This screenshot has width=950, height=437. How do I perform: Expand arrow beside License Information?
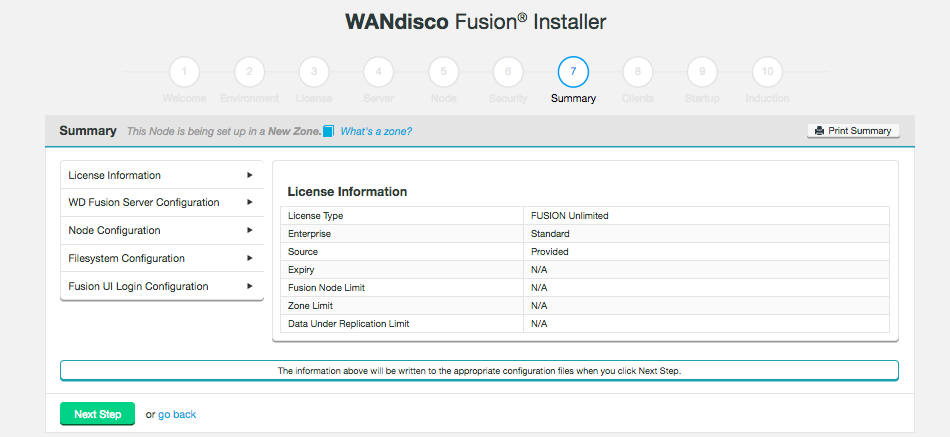pyautogui.click(x=250, y=175)
